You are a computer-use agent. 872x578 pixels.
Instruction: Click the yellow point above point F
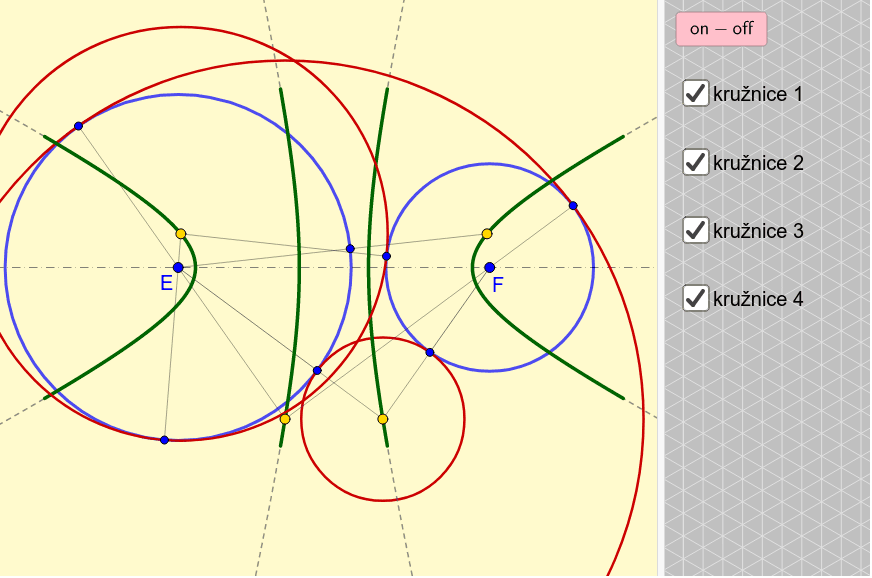coord(487,234)
